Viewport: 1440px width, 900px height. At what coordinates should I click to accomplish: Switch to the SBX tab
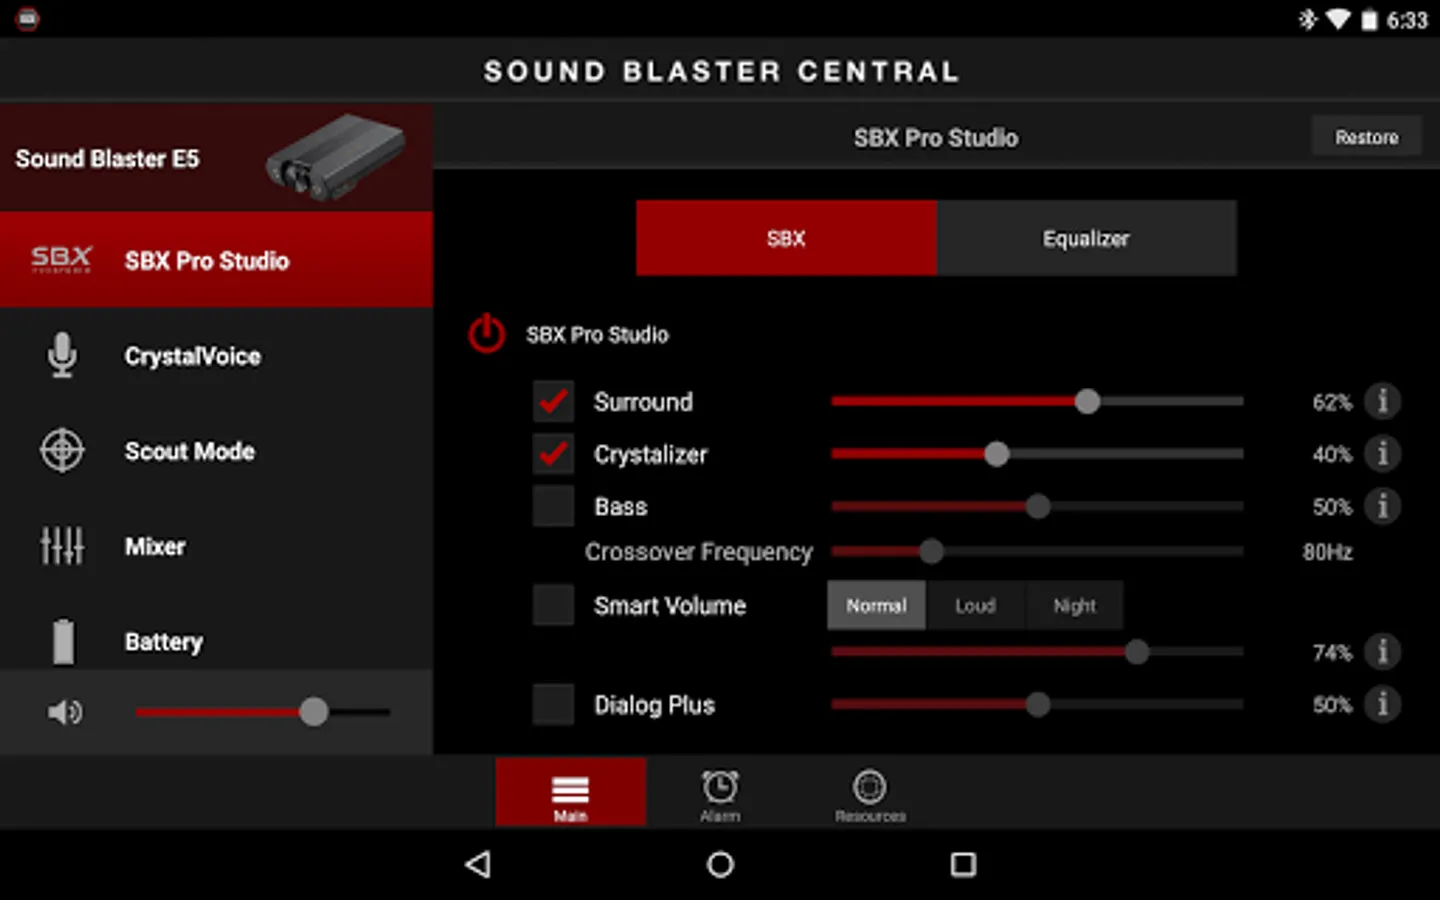click(x=786, y=238)
